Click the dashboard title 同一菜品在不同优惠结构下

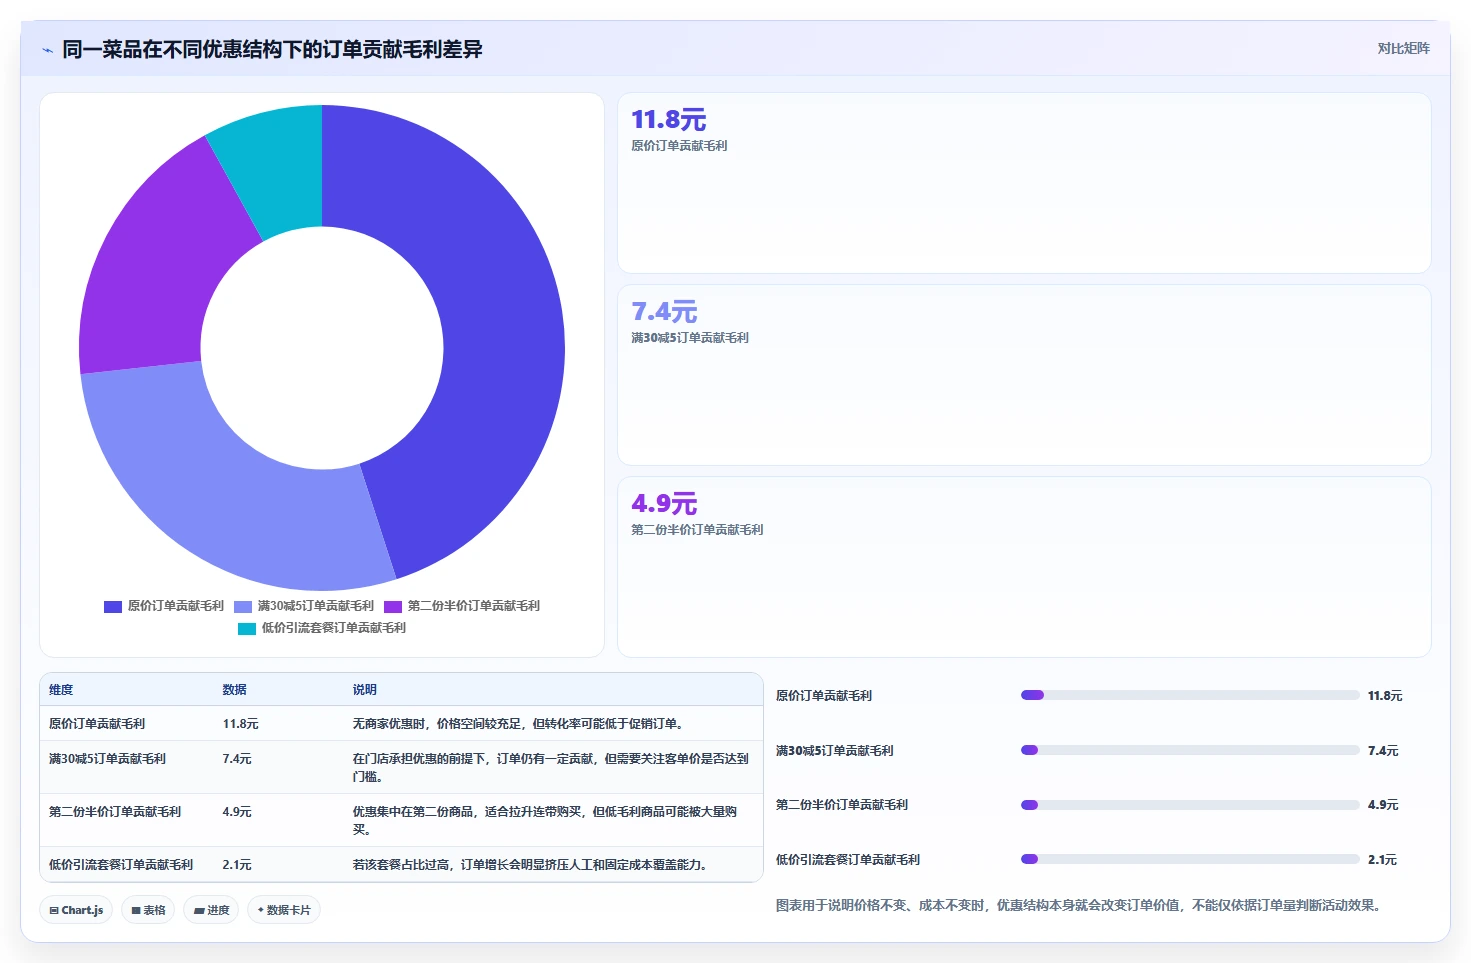tap(272, 49)
